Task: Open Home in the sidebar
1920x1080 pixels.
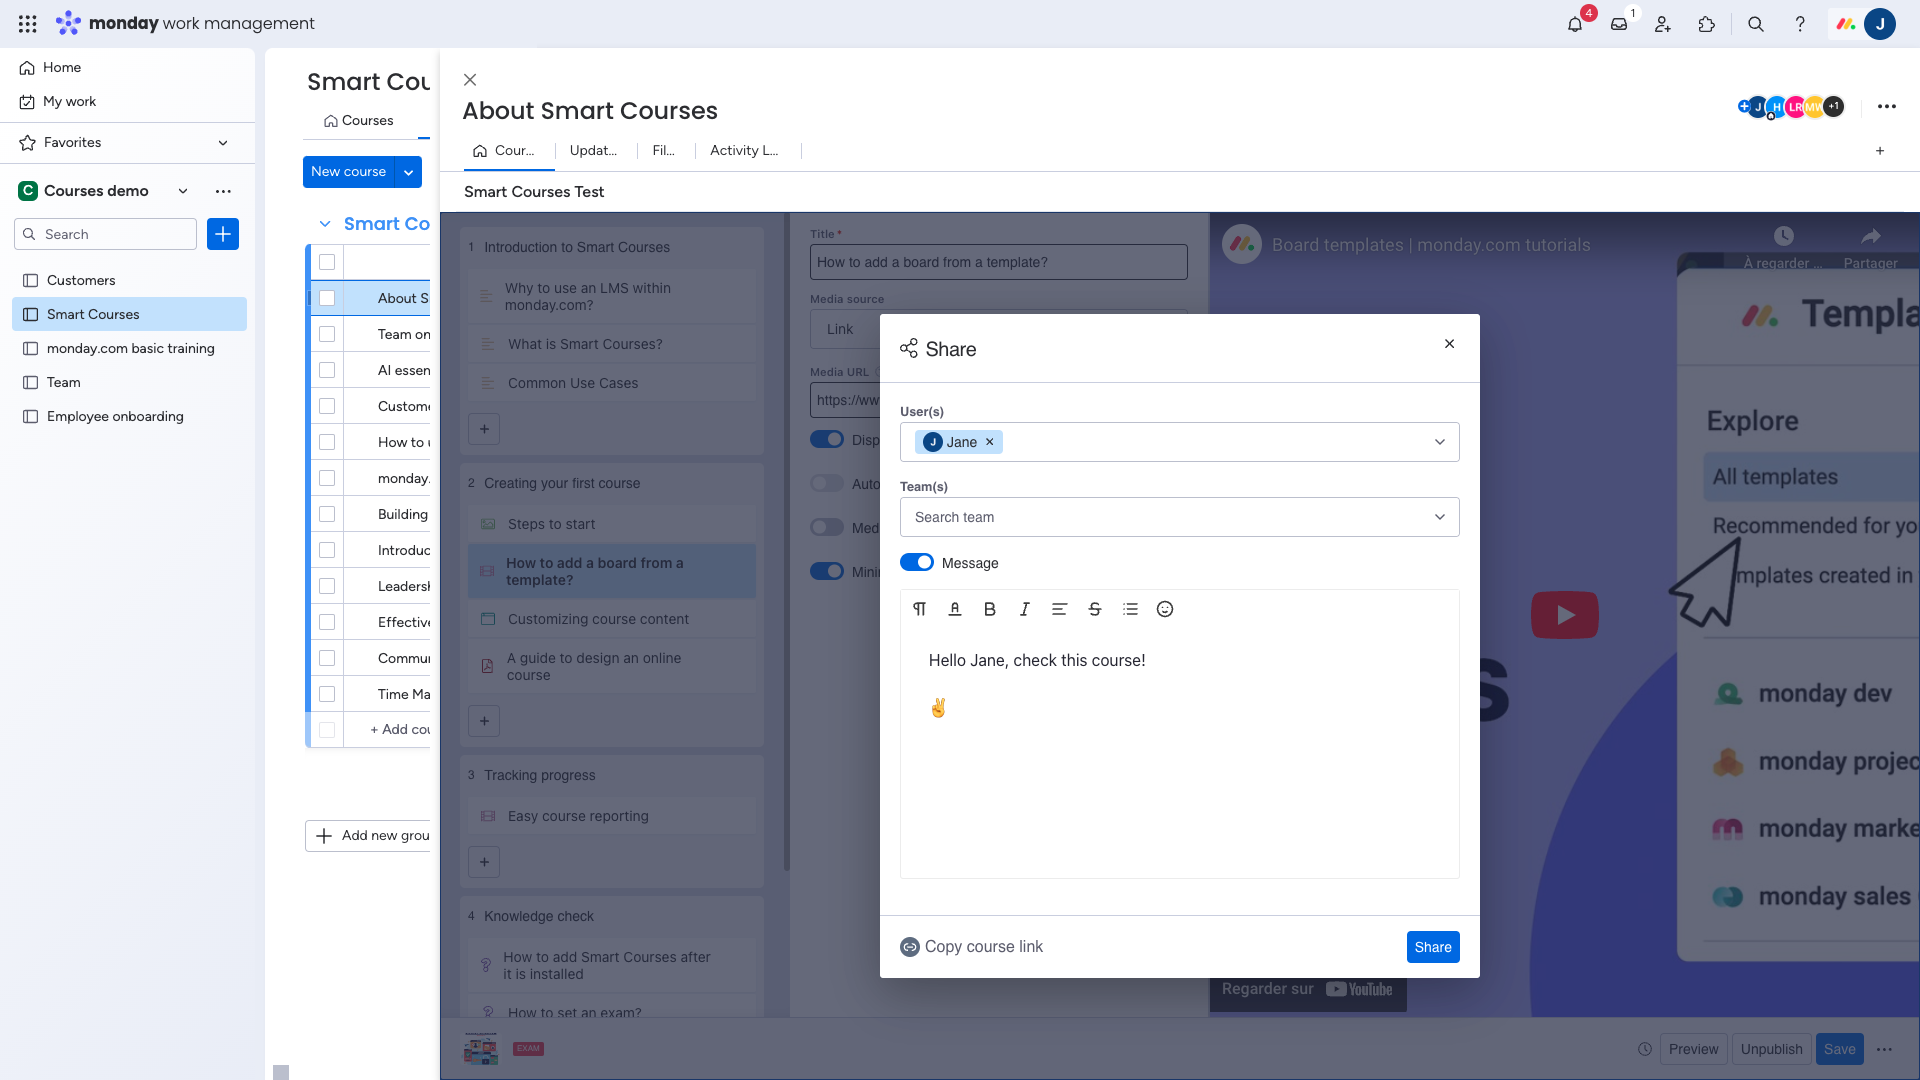Action: click(62, 67)
